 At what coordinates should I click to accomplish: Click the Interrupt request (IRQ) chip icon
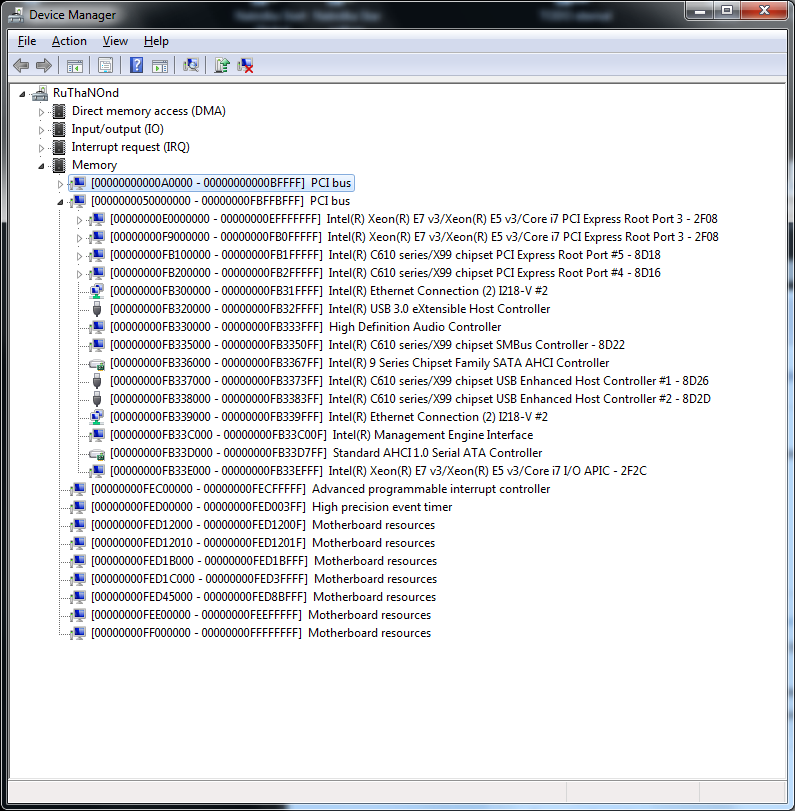pyautogui.click(x=59, y=147)
